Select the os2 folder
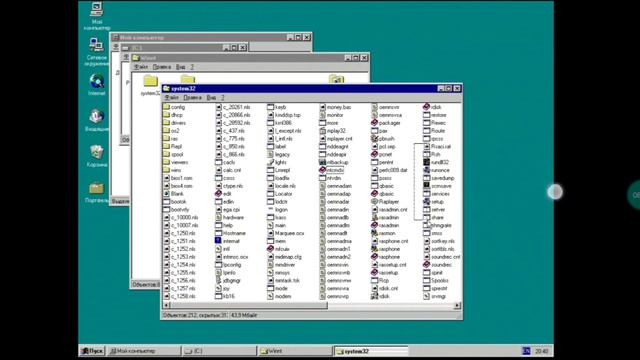Viewport: 640px width, 360px height. [x=171, y=131]
